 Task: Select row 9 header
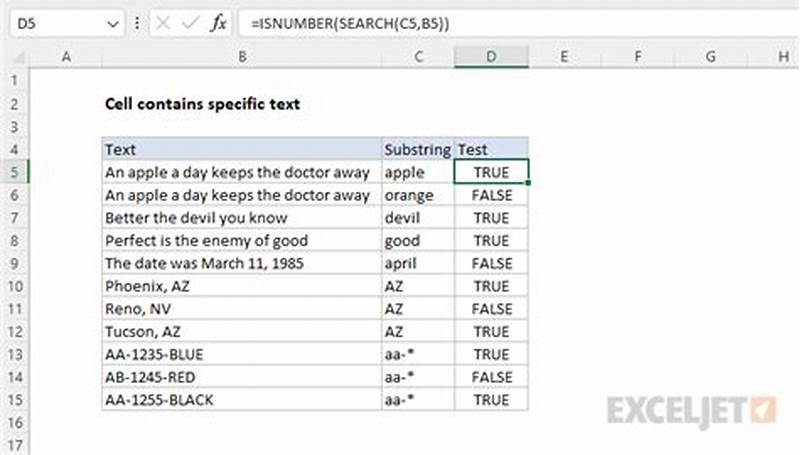tap(14, 263)
